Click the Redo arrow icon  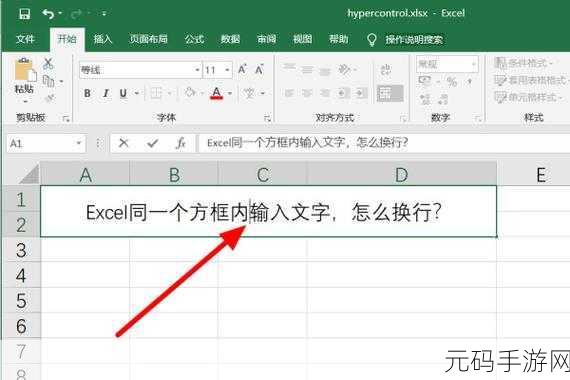click(77, 14)
